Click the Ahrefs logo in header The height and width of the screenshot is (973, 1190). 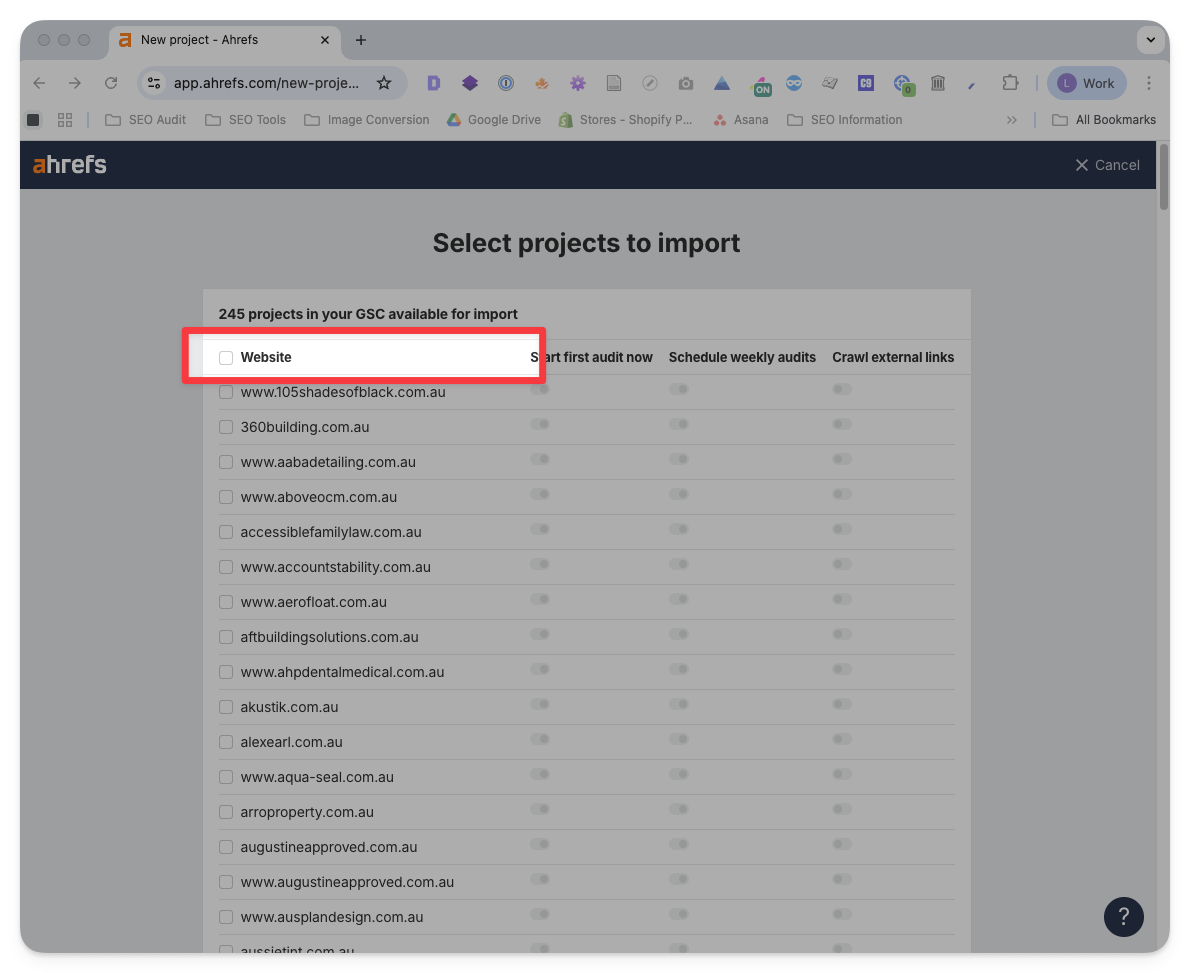tap(69, 165)
